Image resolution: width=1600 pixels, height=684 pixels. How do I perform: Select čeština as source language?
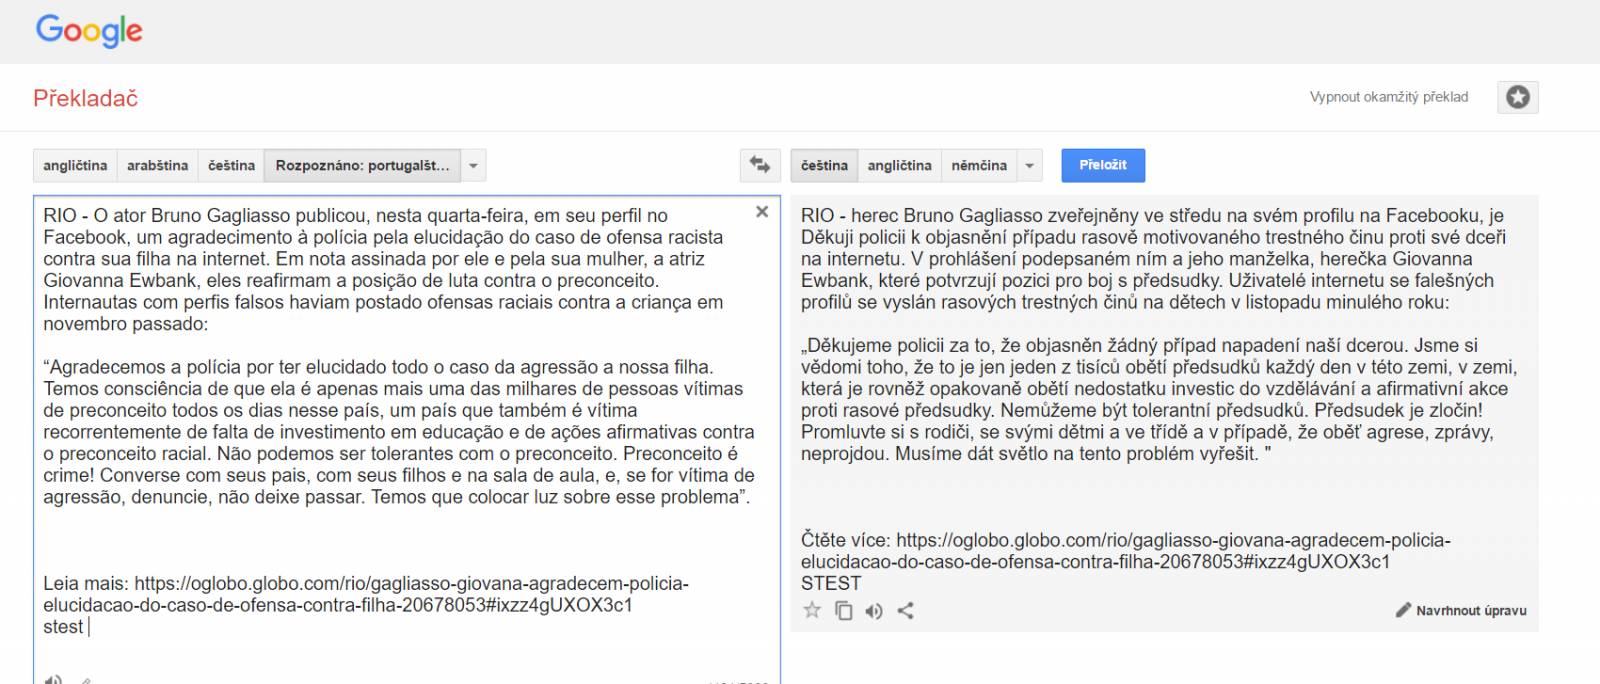pyautogui.click(x=231, y=165)
